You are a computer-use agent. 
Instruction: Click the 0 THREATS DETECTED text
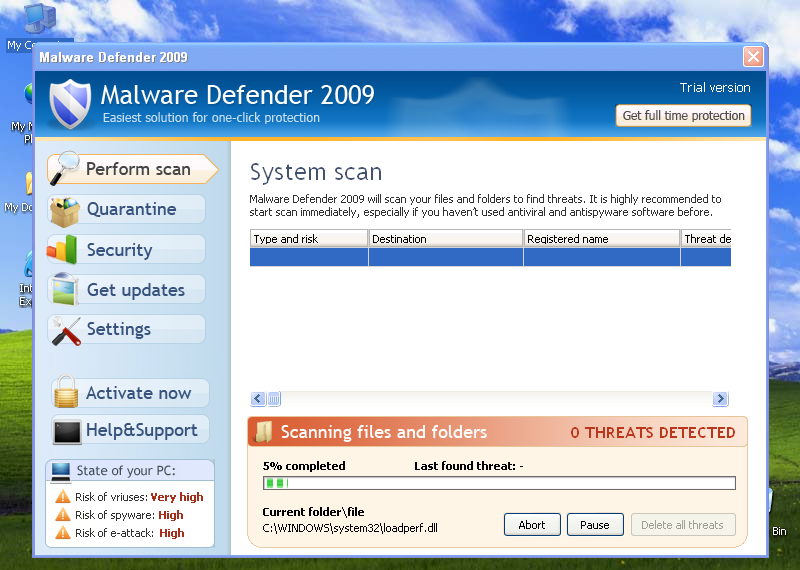[653, 433]
